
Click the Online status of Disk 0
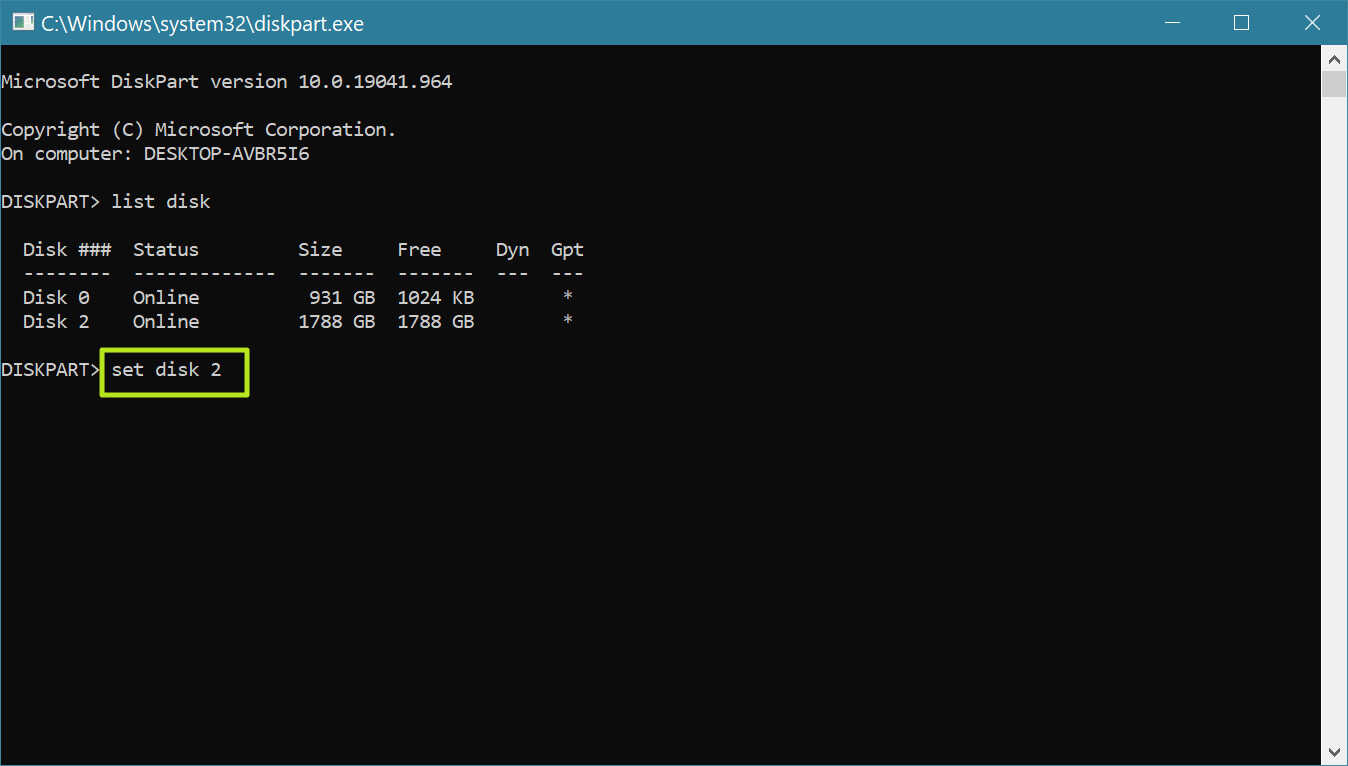click(166, 298)
